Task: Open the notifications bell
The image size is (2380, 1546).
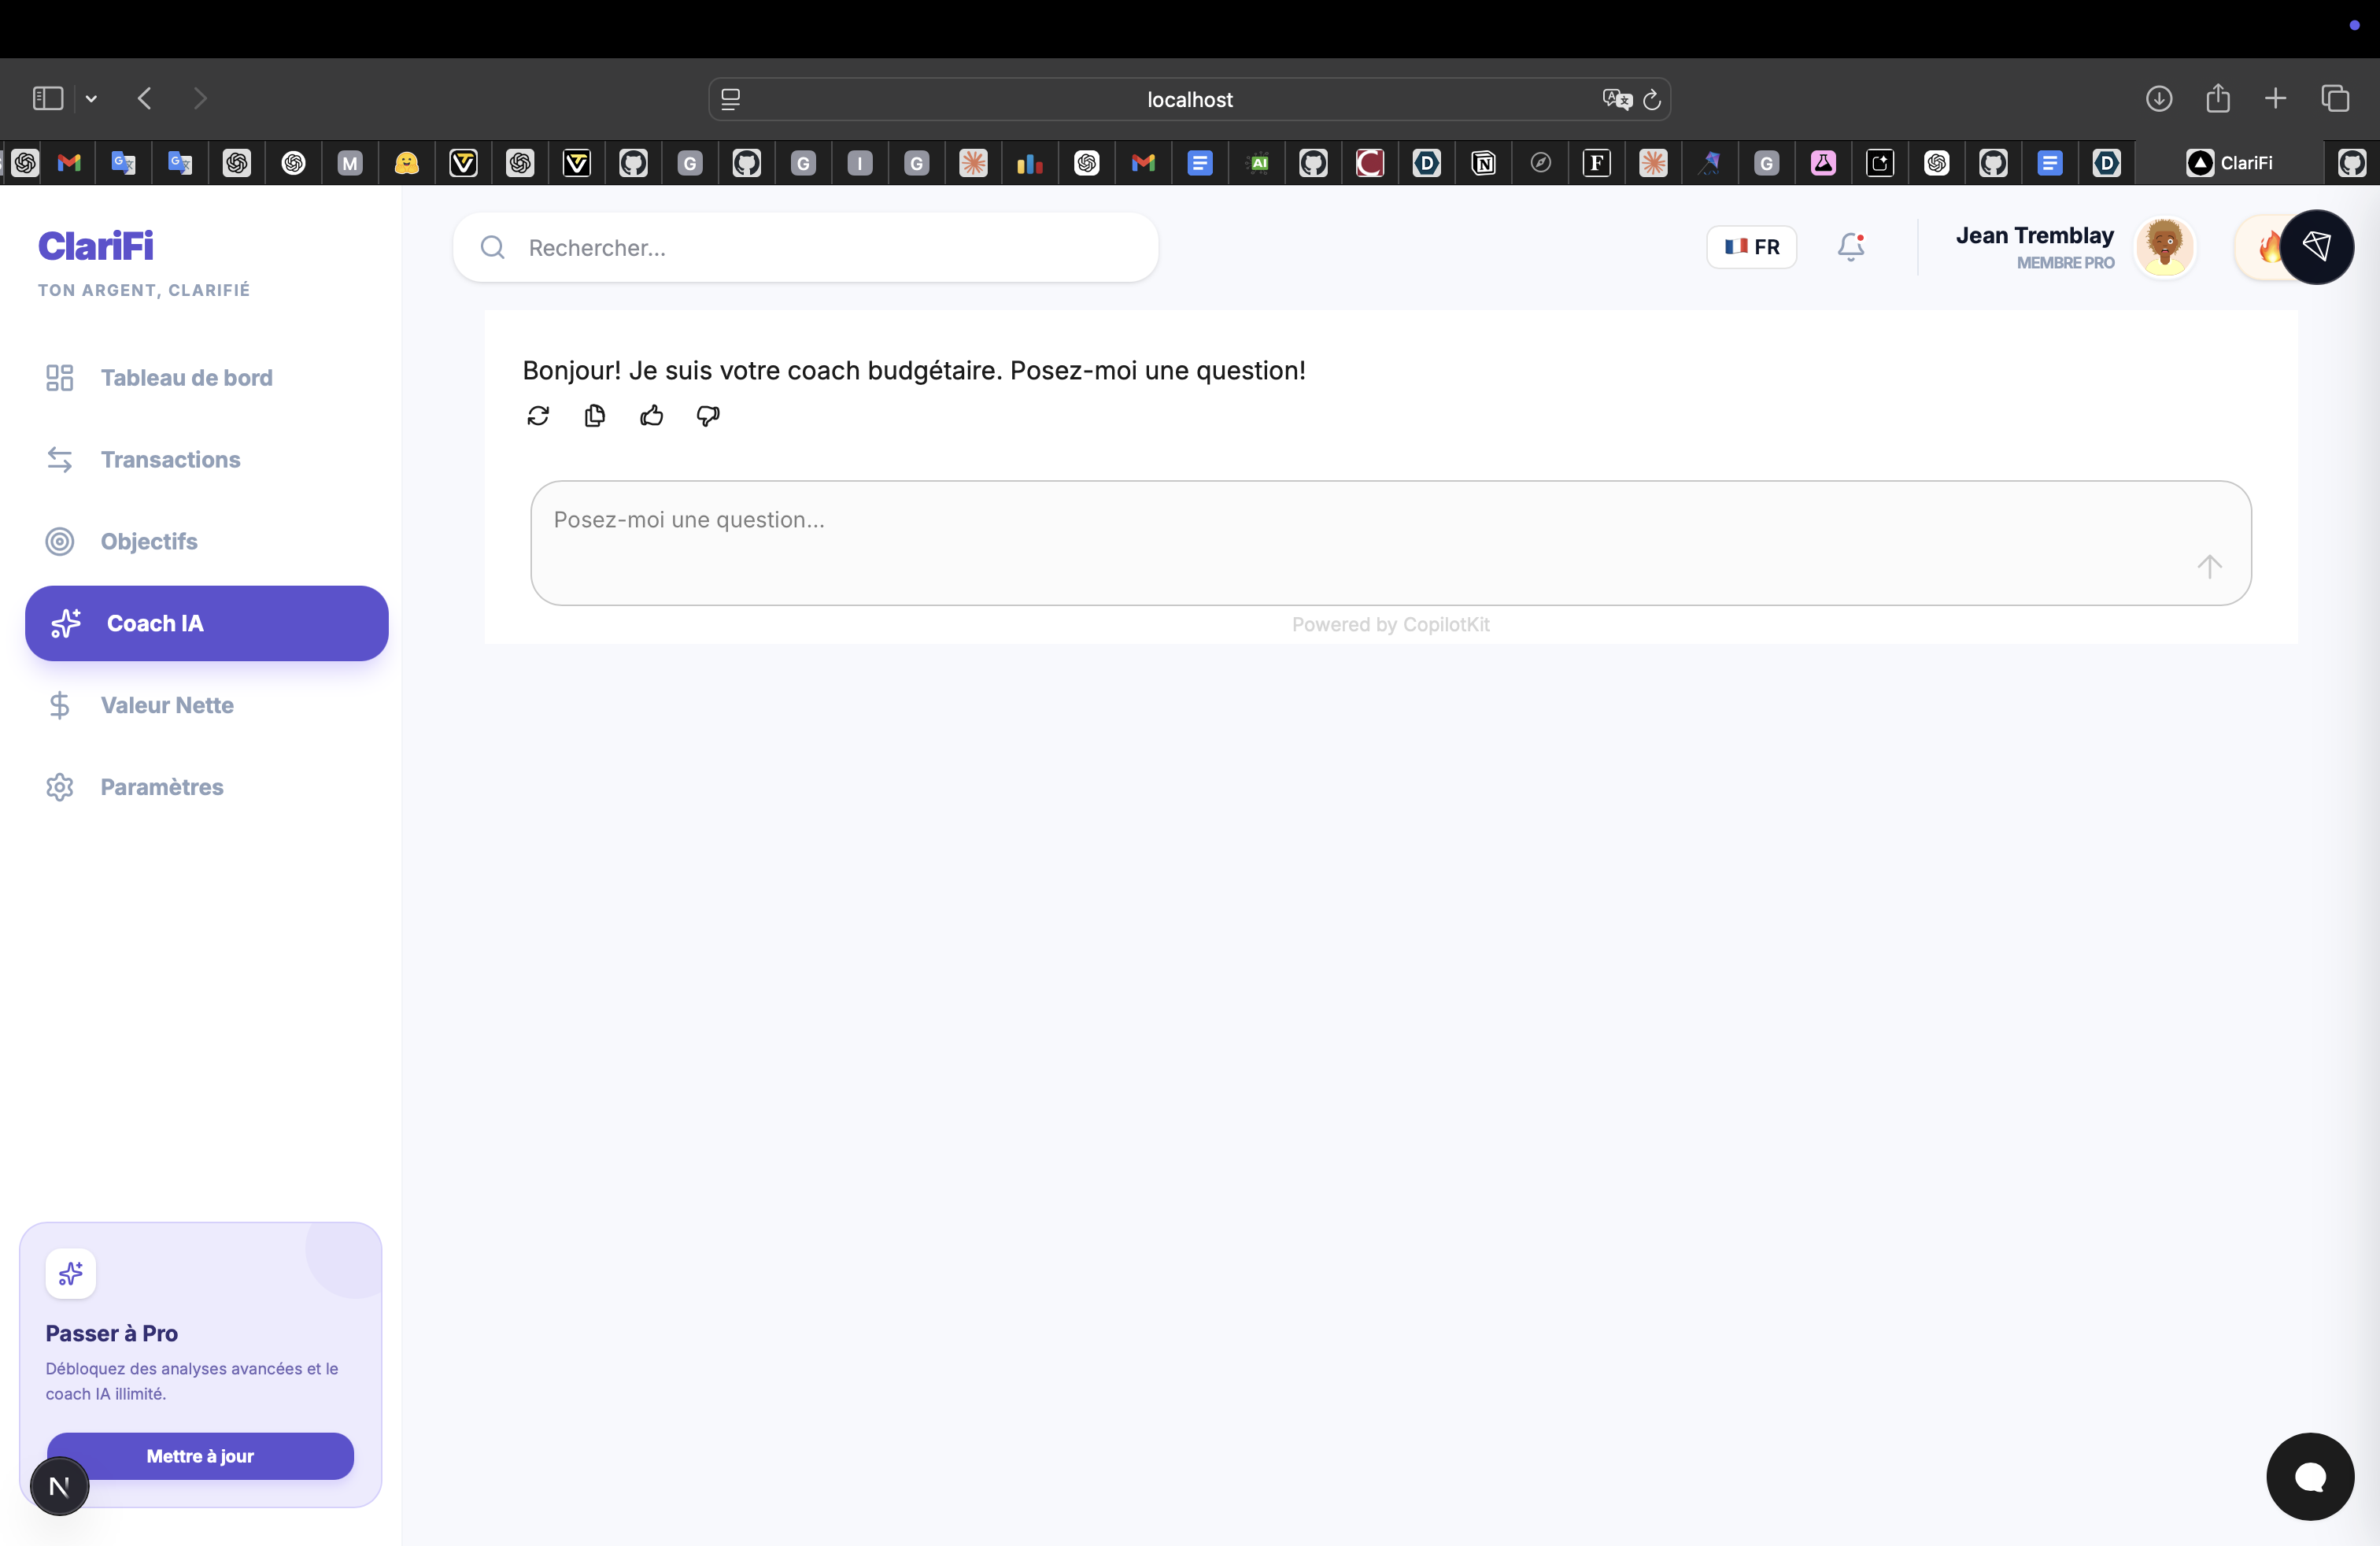Action: [1850, 246]
